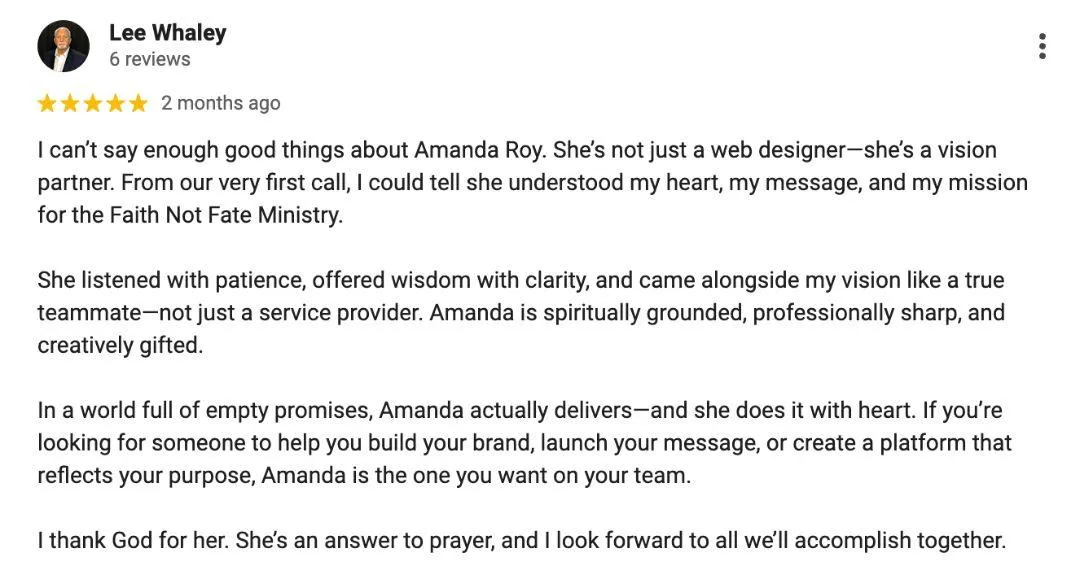
Task: Click the words "creatively gifted."
Action: [x=121, y=345]
